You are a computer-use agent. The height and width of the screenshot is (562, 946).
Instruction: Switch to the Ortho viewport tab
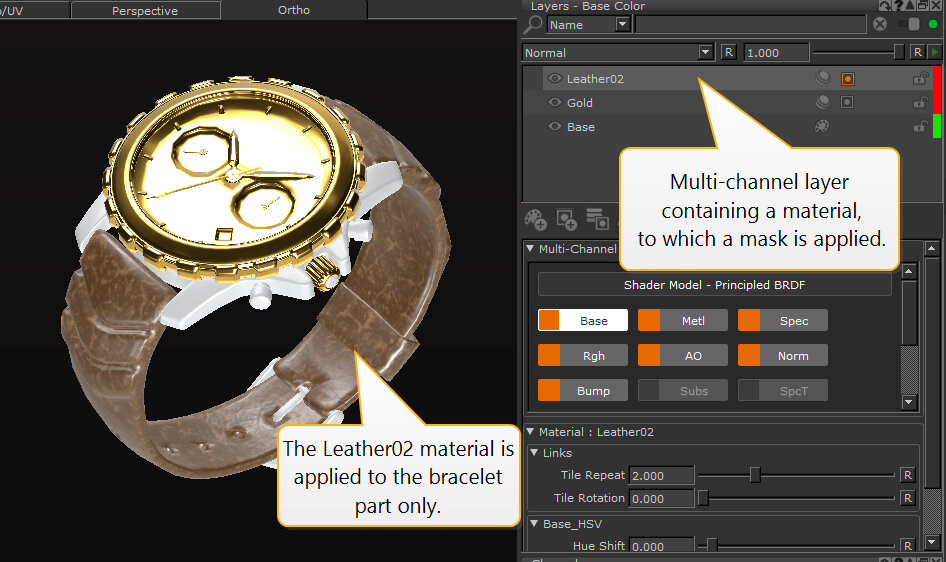(x=293, y=11)
